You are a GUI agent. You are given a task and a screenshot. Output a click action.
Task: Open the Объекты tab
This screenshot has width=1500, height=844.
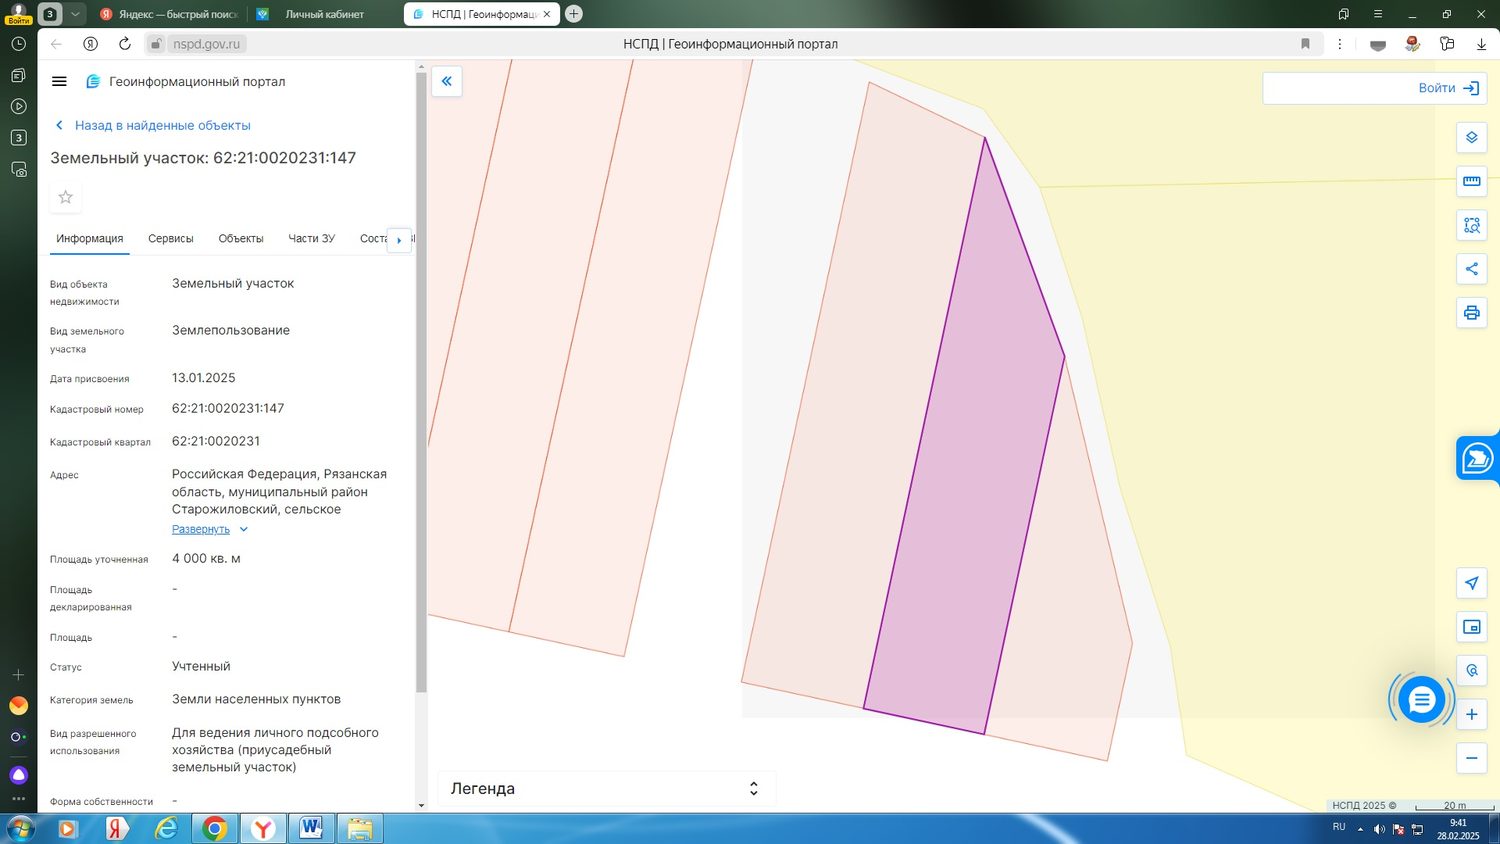pyautogui.click(x=241, y=239)
